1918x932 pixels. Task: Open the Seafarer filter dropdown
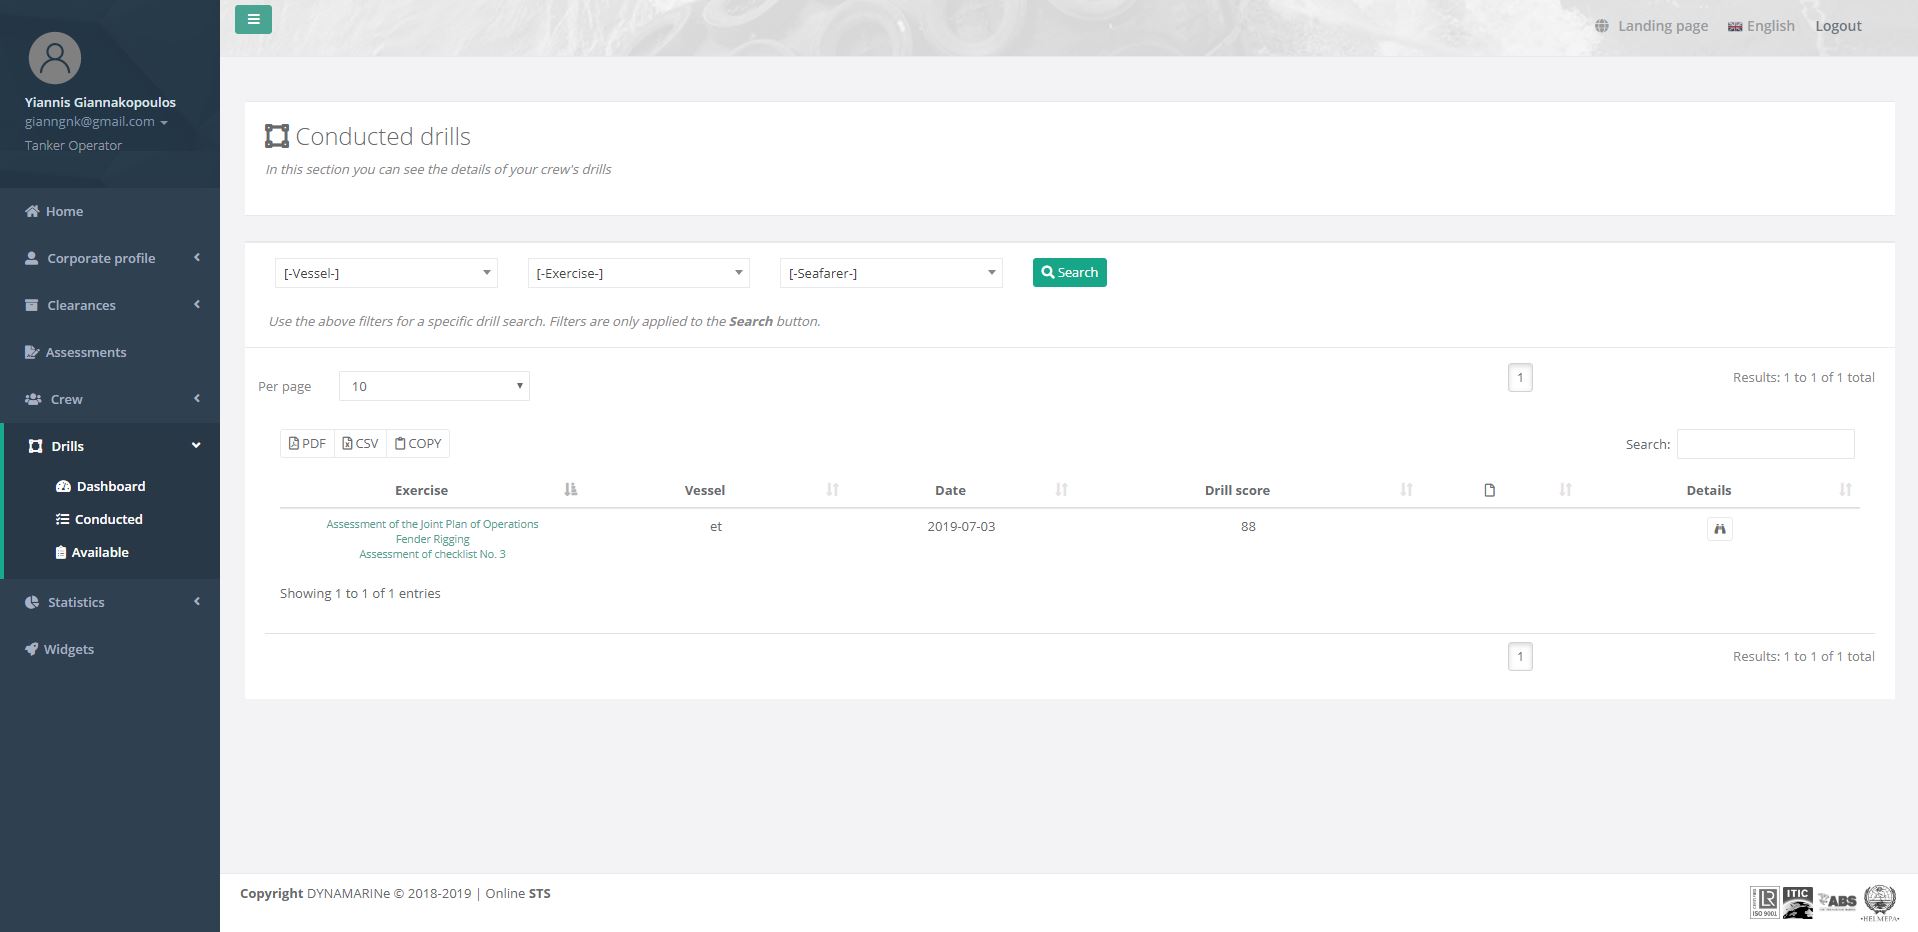[890, 273]
